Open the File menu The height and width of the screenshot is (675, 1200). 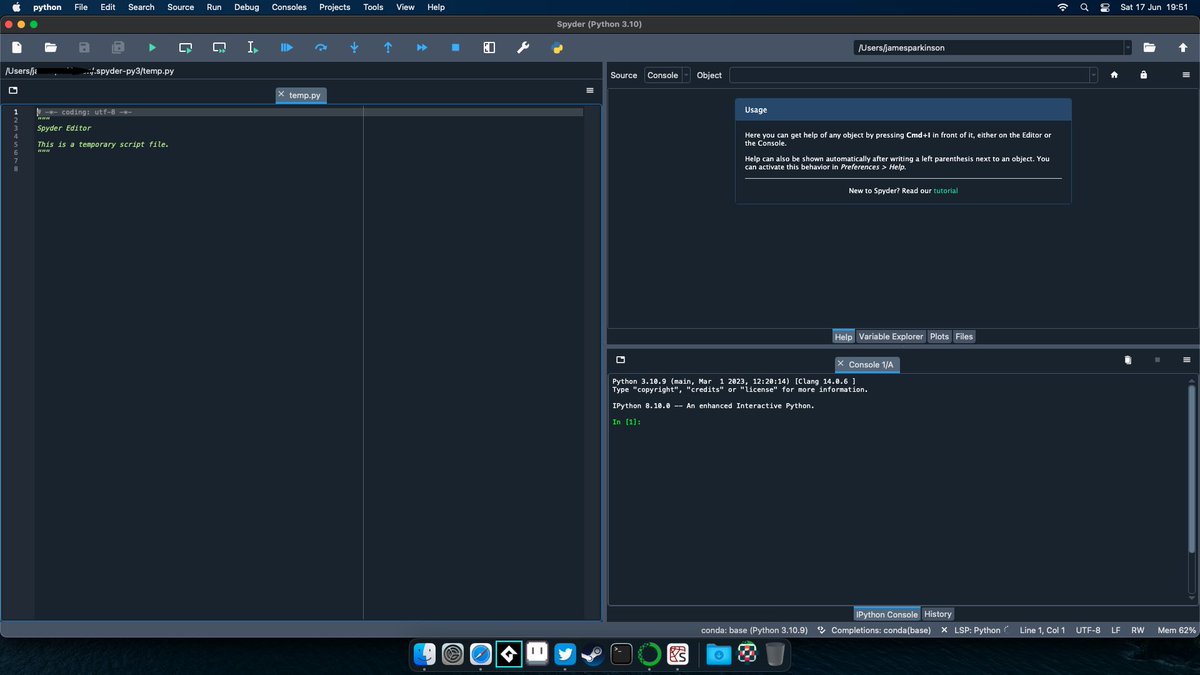point(81,7)
